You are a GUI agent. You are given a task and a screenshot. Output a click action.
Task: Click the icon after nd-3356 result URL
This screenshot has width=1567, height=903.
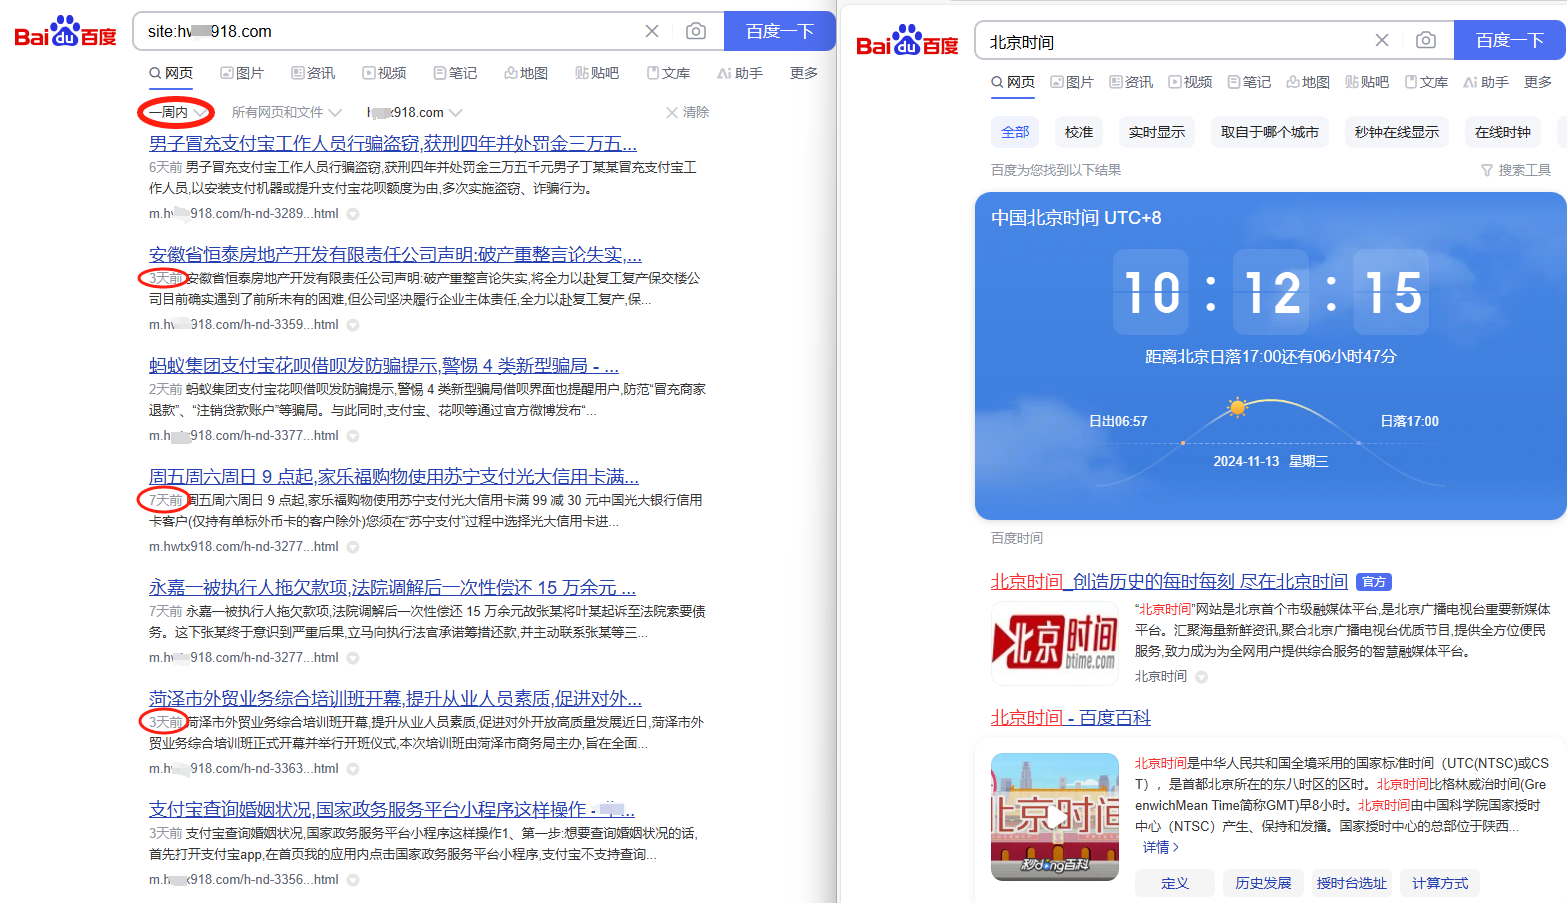tap(353, 880)
